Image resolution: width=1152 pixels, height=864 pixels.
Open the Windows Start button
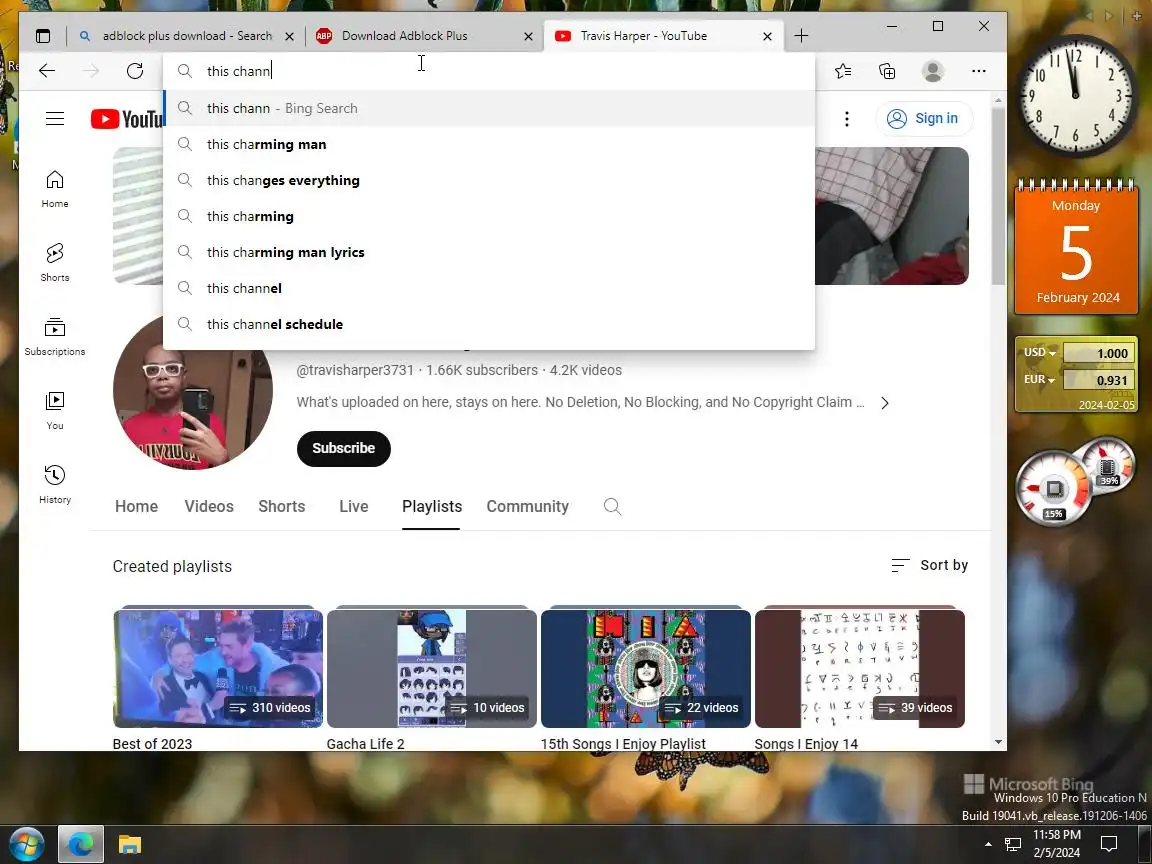tap(26, 844)
